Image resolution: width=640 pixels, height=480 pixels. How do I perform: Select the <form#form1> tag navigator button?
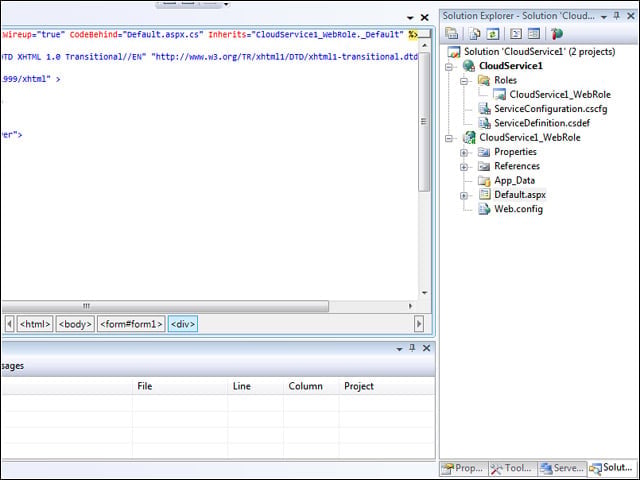tap(131, 324)
